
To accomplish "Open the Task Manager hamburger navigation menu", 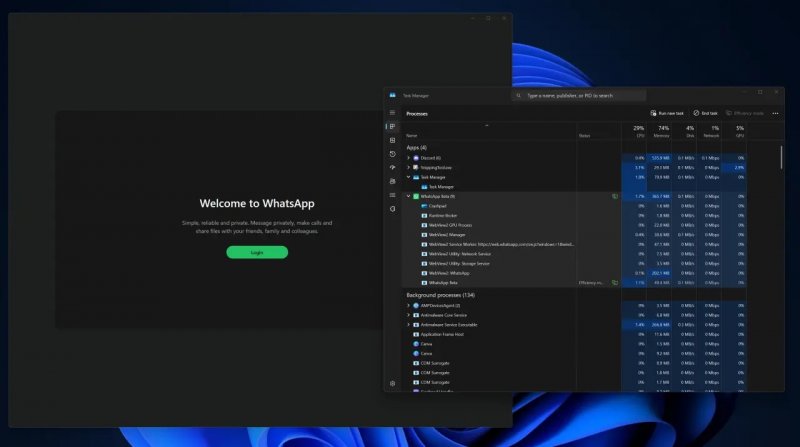I will tap(392, 113).
